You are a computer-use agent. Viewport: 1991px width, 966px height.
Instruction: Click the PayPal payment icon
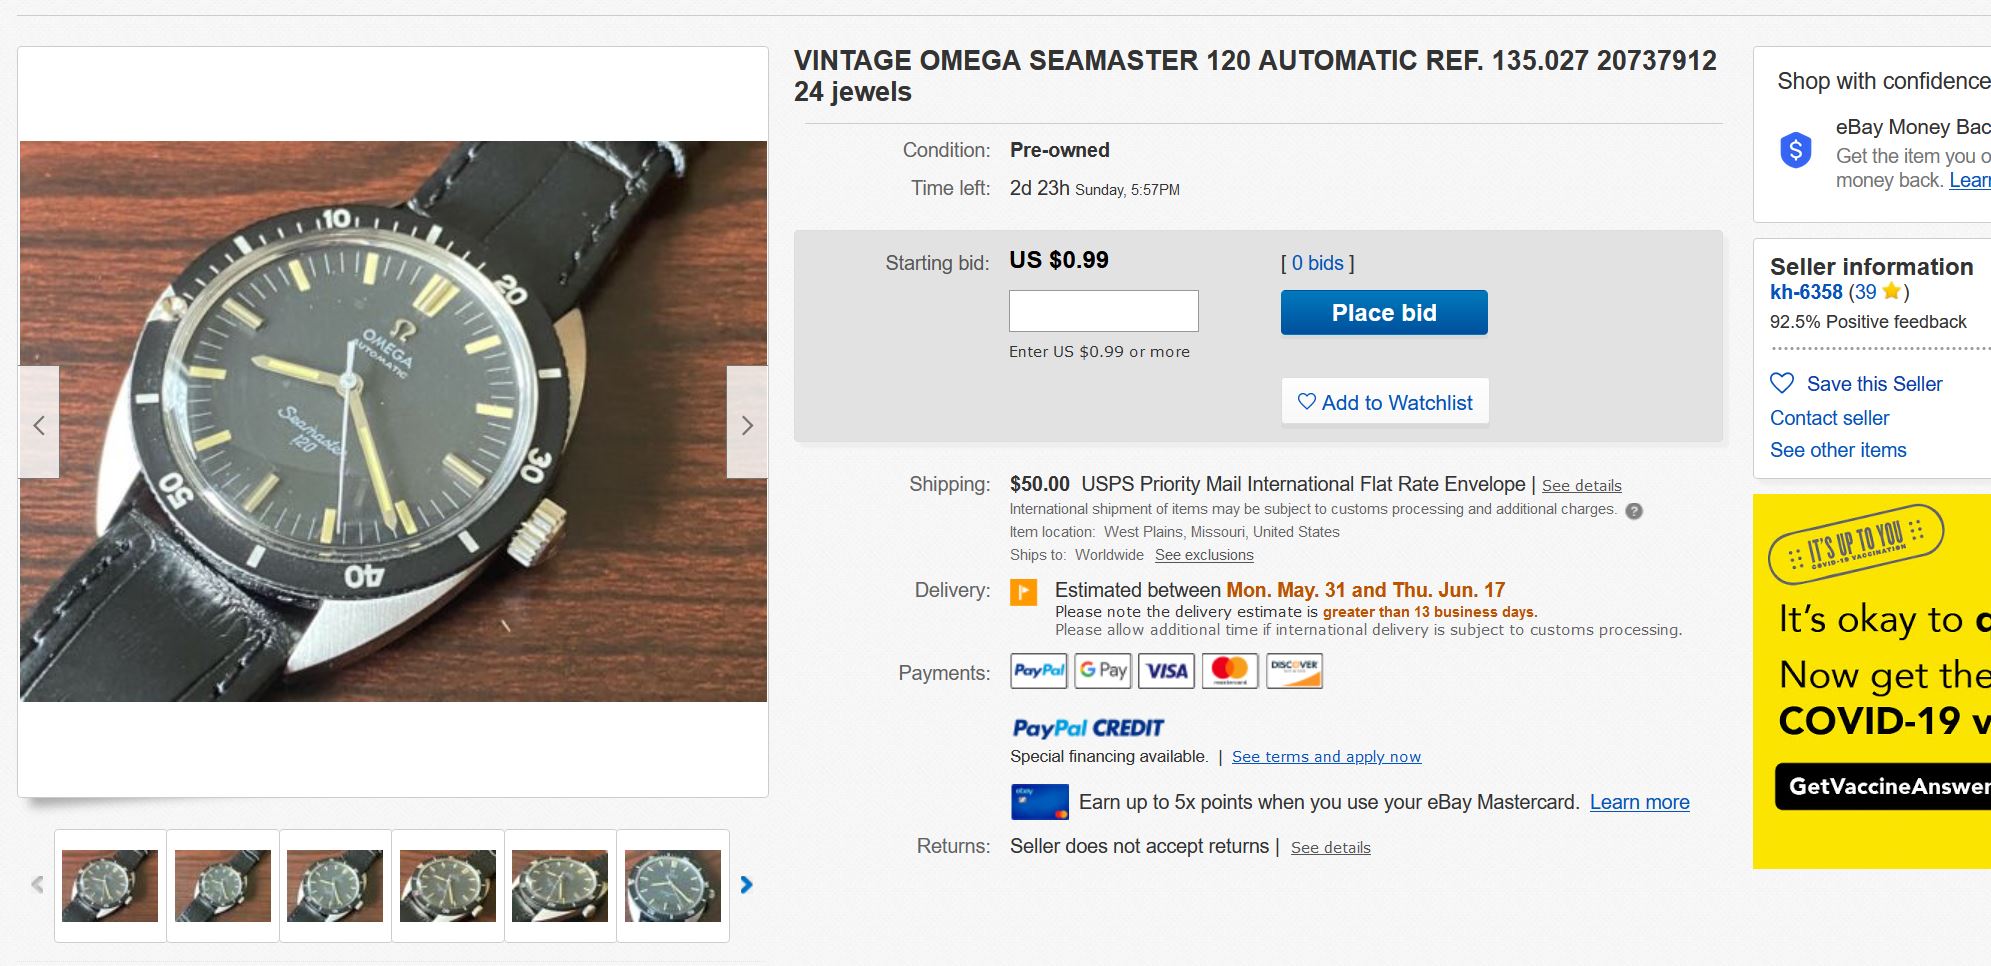pos(1038,671)
